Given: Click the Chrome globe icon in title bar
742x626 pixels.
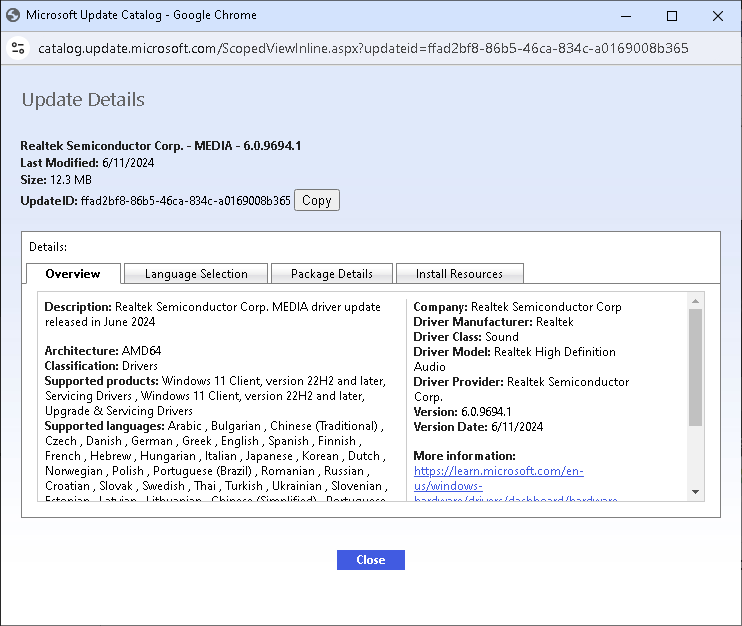Looking at the screenshot, I should point(13,15).
